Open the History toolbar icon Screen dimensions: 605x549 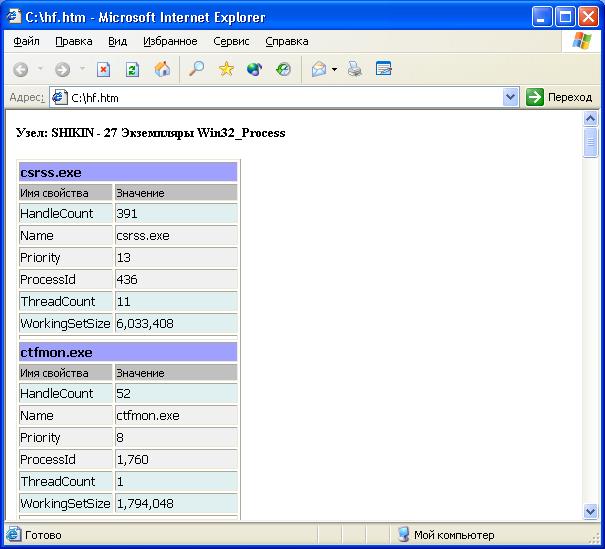tap(283, 70)
